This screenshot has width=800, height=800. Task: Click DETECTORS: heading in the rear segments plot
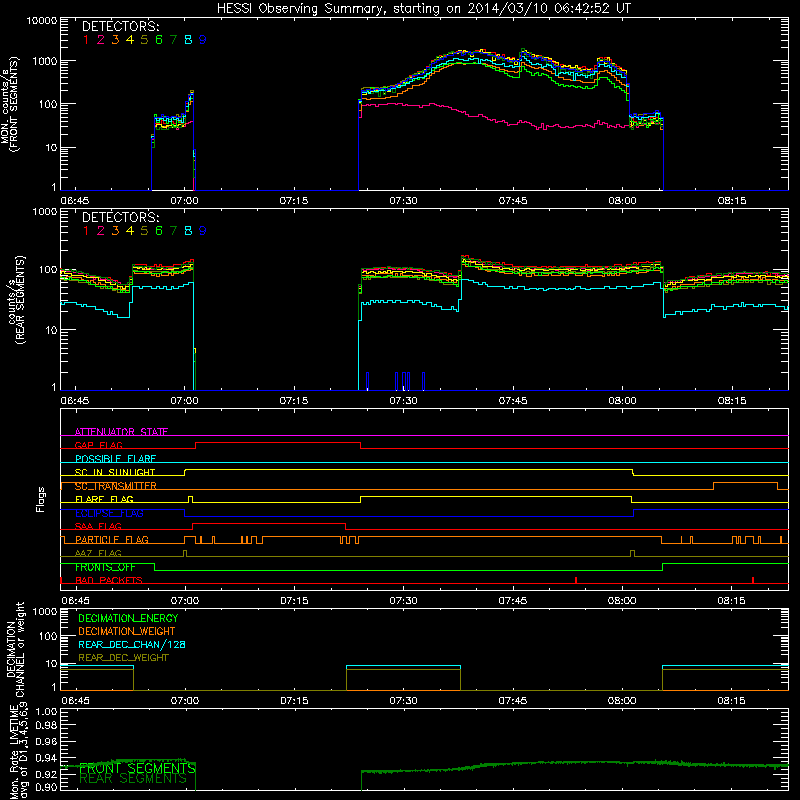pos(121,217)
